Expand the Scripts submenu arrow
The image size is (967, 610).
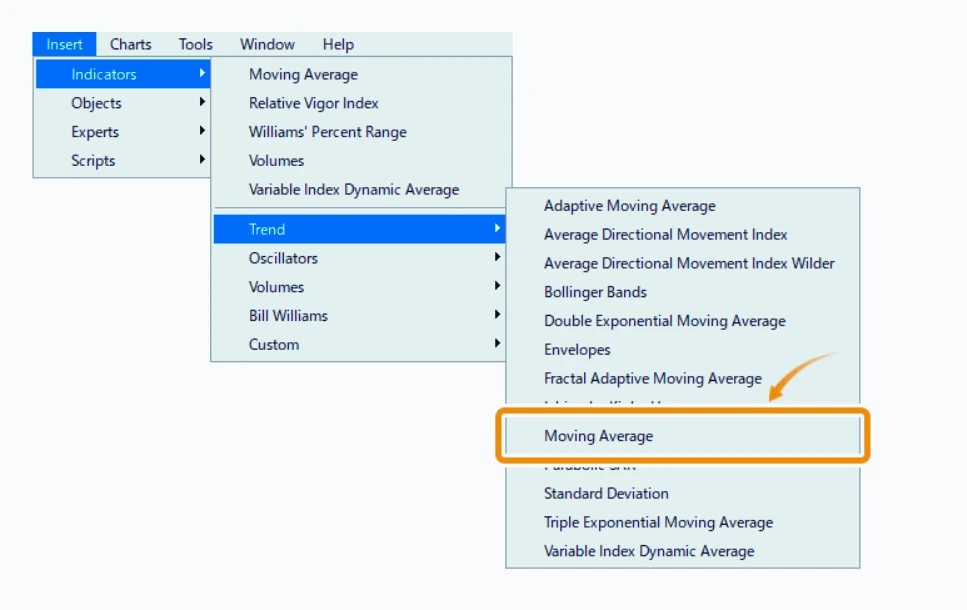coord(202,159)
